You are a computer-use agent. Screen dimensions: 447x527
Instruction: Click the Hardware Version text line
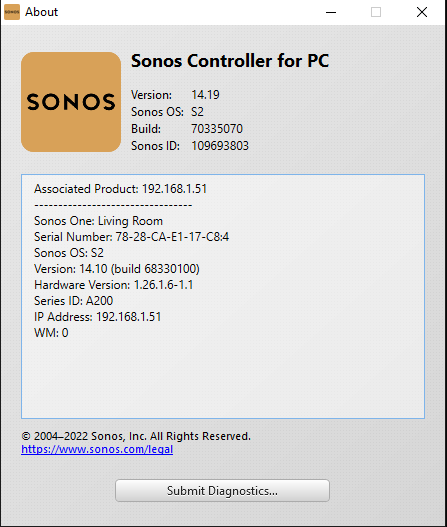coord(114,285)
